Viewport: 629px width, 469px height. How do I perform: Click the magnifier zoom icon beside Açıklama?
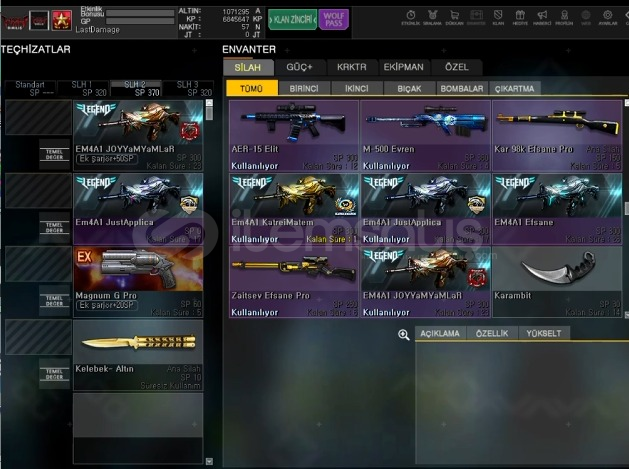click(404, 335)
